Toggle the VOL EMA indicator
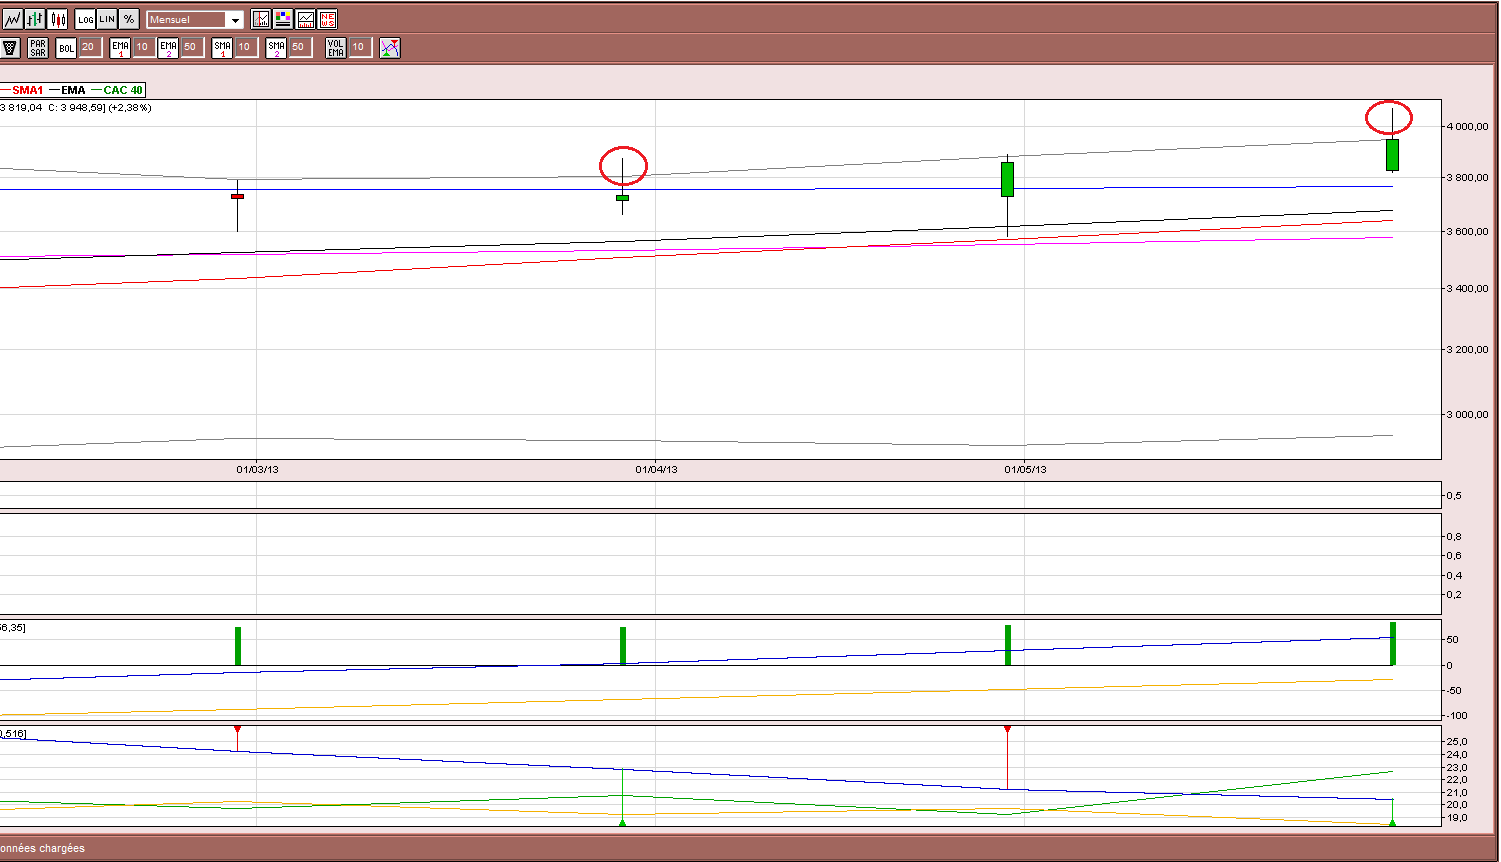 [x=336, y=47]
